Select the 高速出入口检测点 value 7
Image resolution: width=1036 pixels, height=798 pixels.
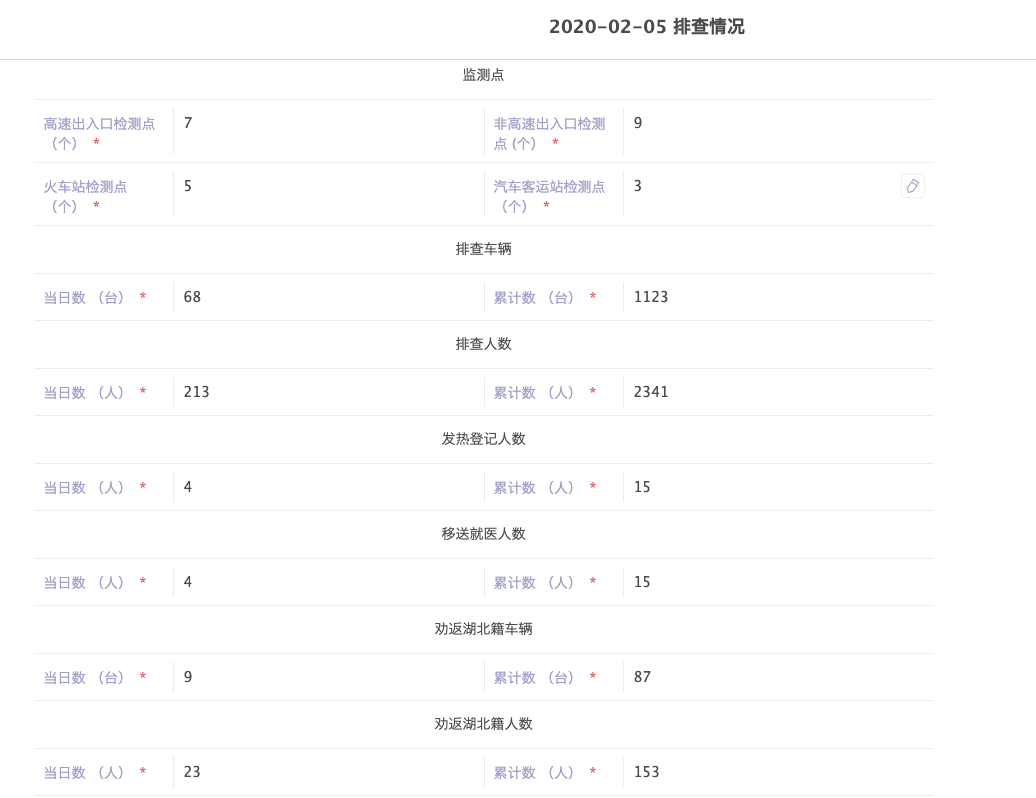(188, 123)
